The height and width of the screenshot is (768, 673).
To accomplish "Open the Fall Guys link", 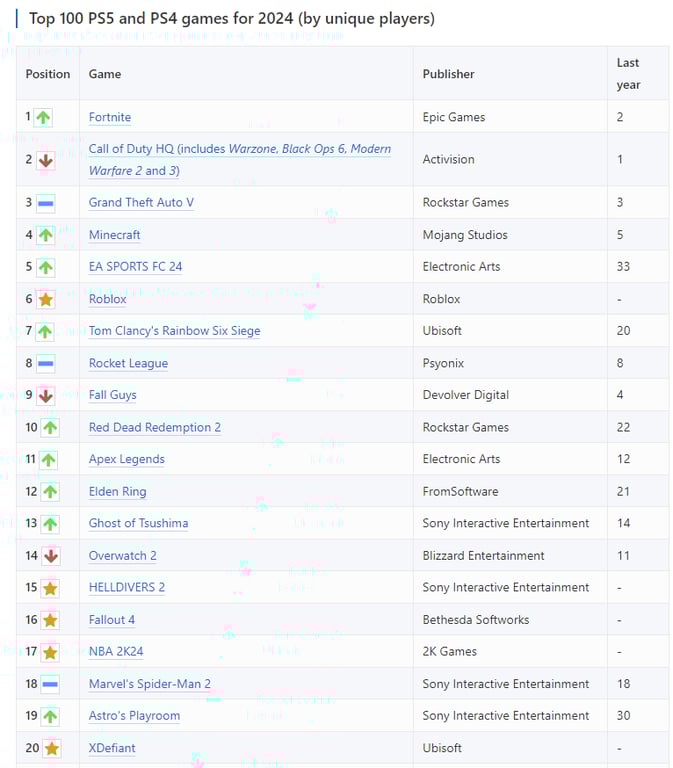I will point(112,395).
